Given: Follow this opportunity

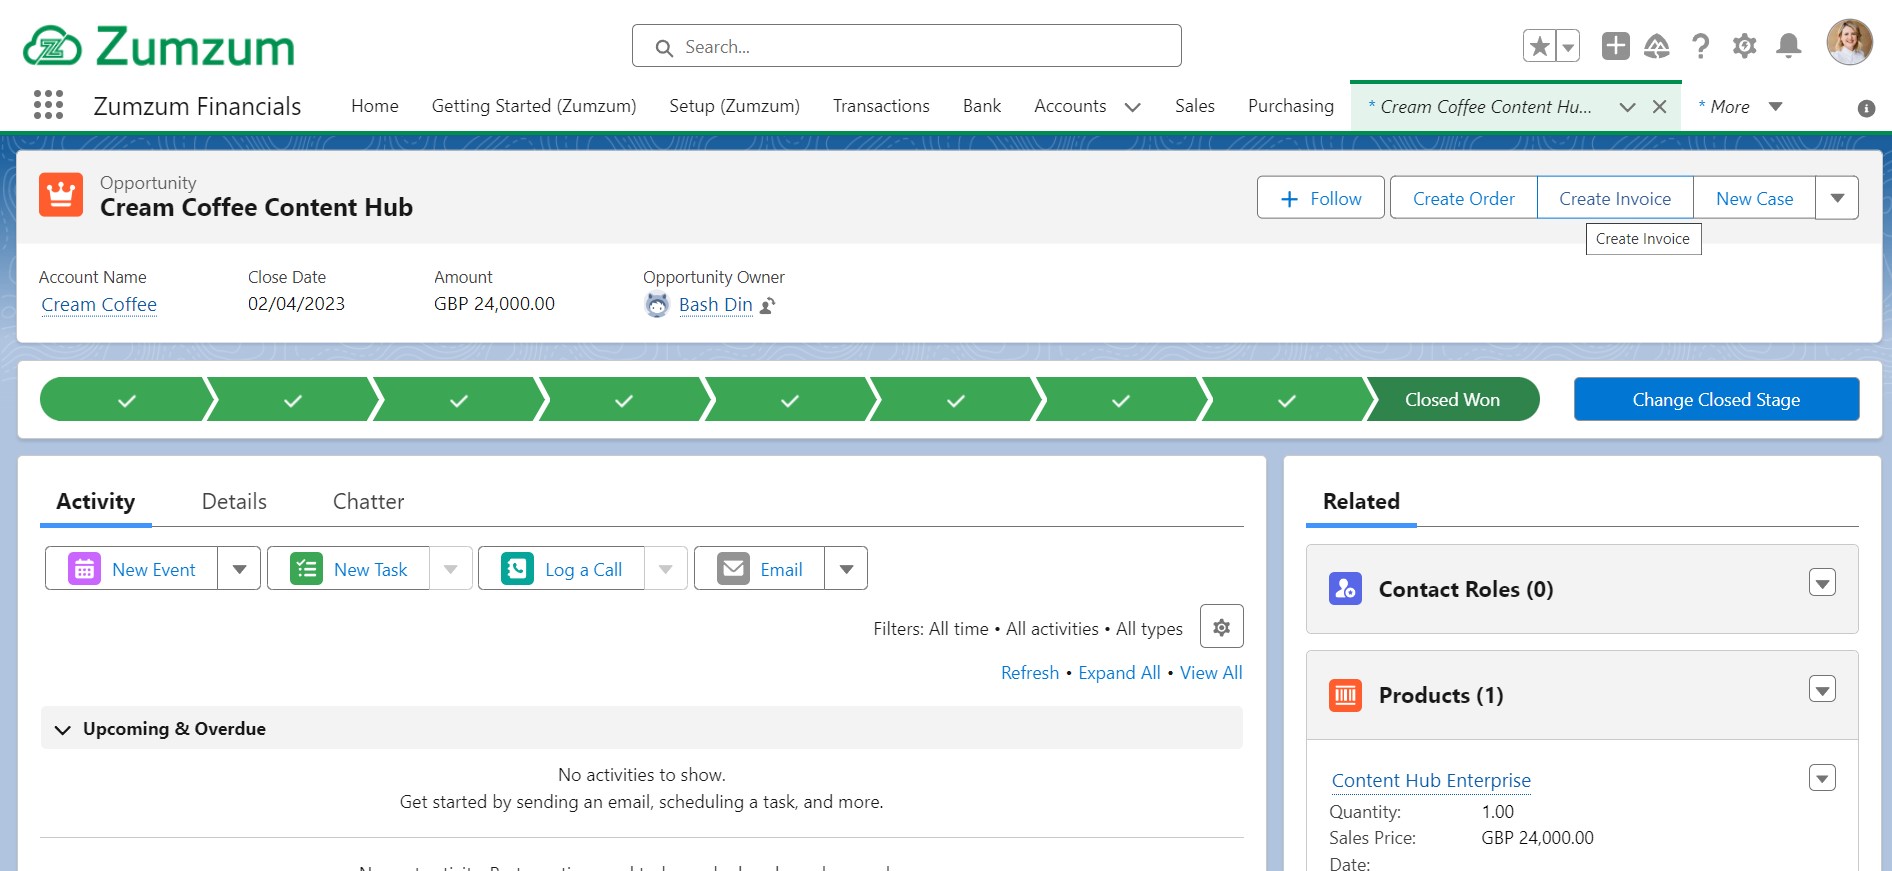Looking at the screenshot, I should pyautogui.click(x=1321, y=198).
